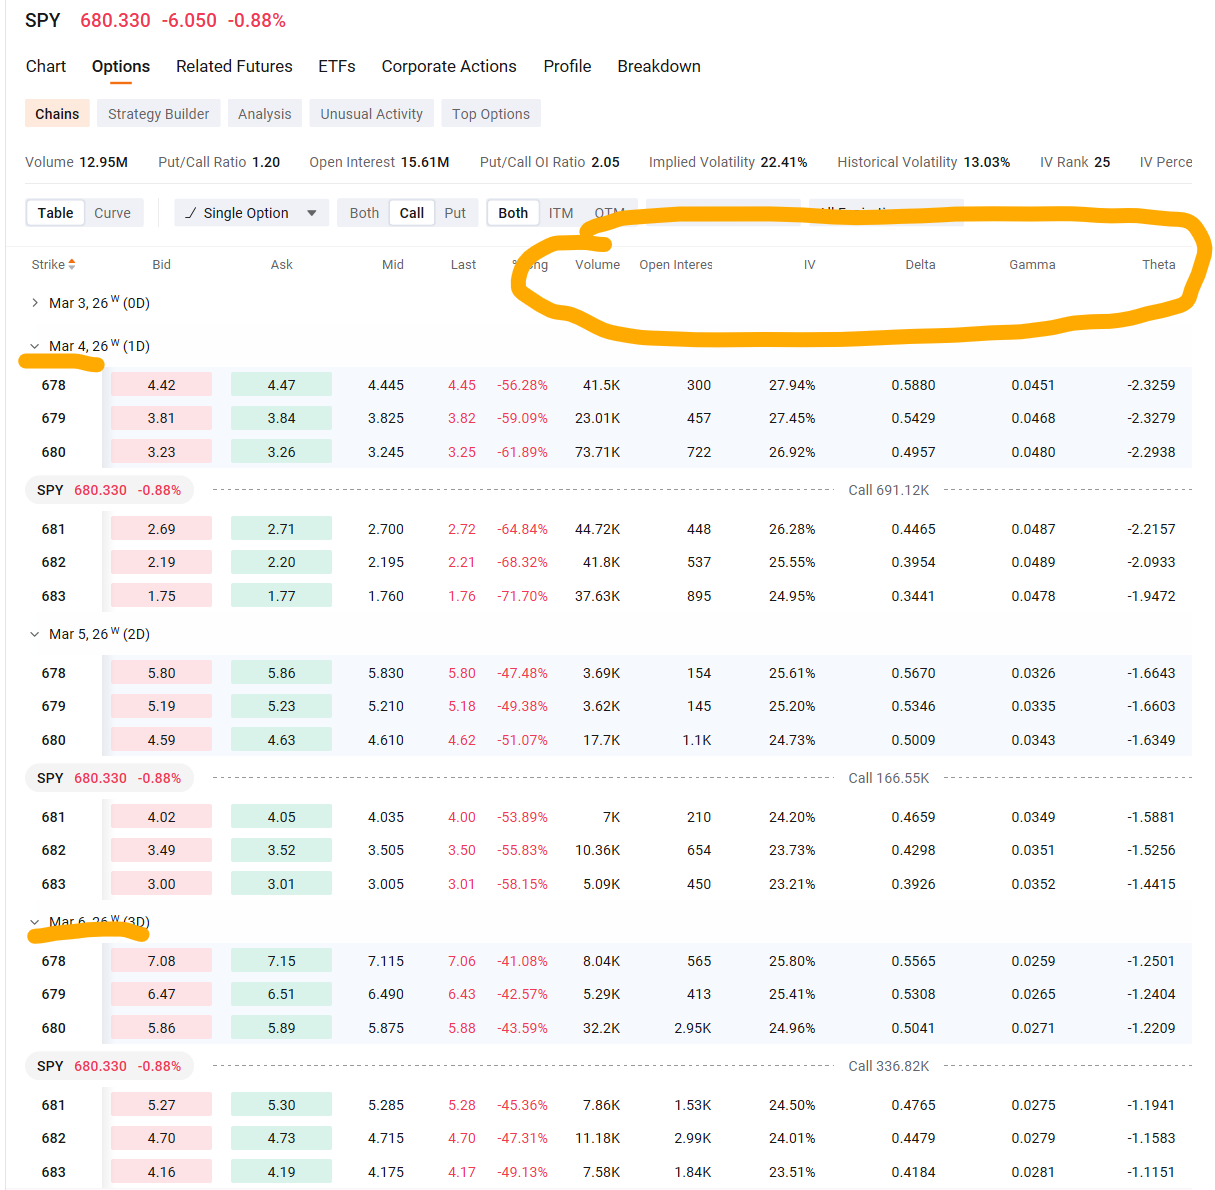Select the 2.20 ask price
Viewport: 1215px width, 1190px height.
coord(281,562)
